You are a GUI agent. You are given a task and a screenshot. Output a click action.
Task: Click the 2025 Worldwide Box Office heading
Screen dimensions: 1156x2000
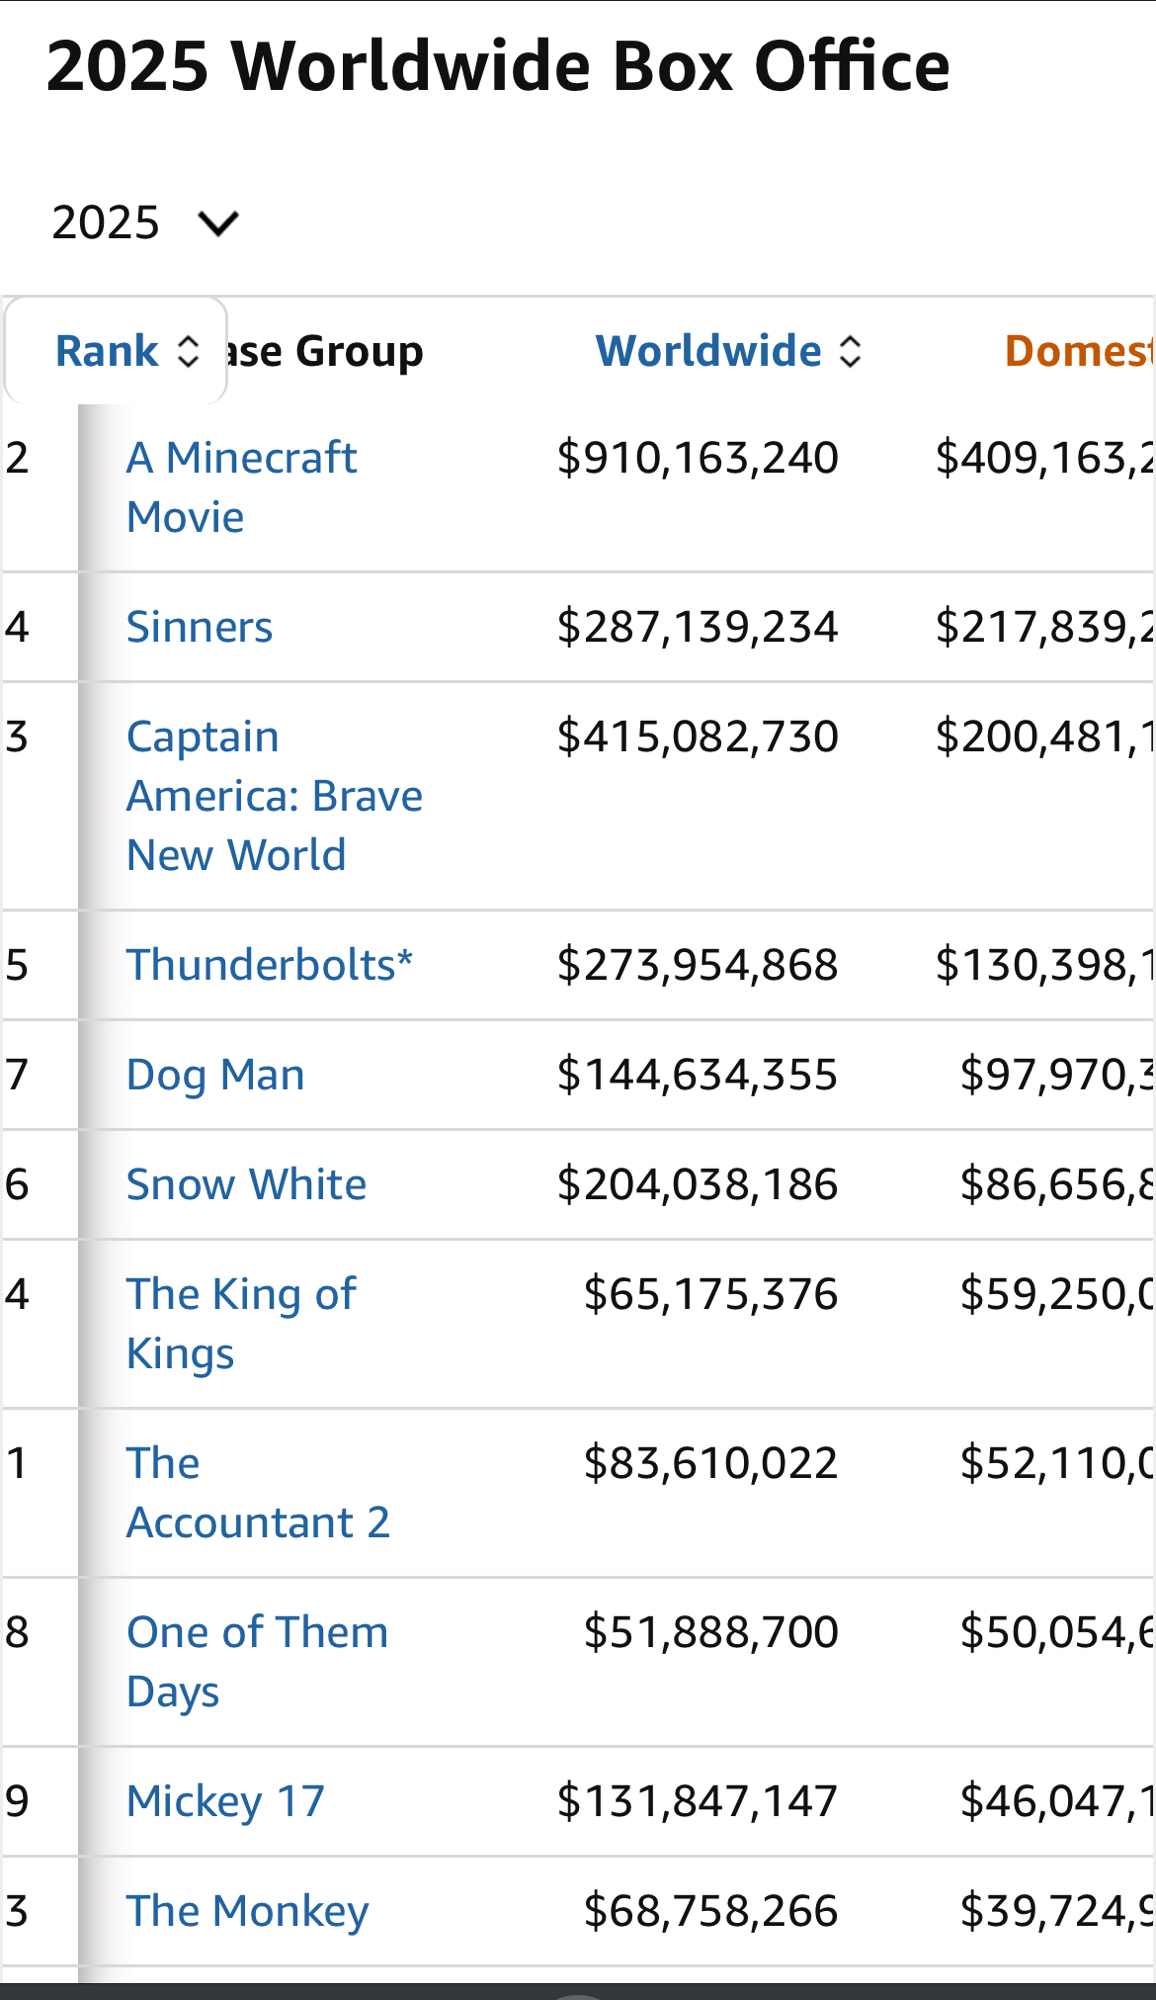pos(498,66)
